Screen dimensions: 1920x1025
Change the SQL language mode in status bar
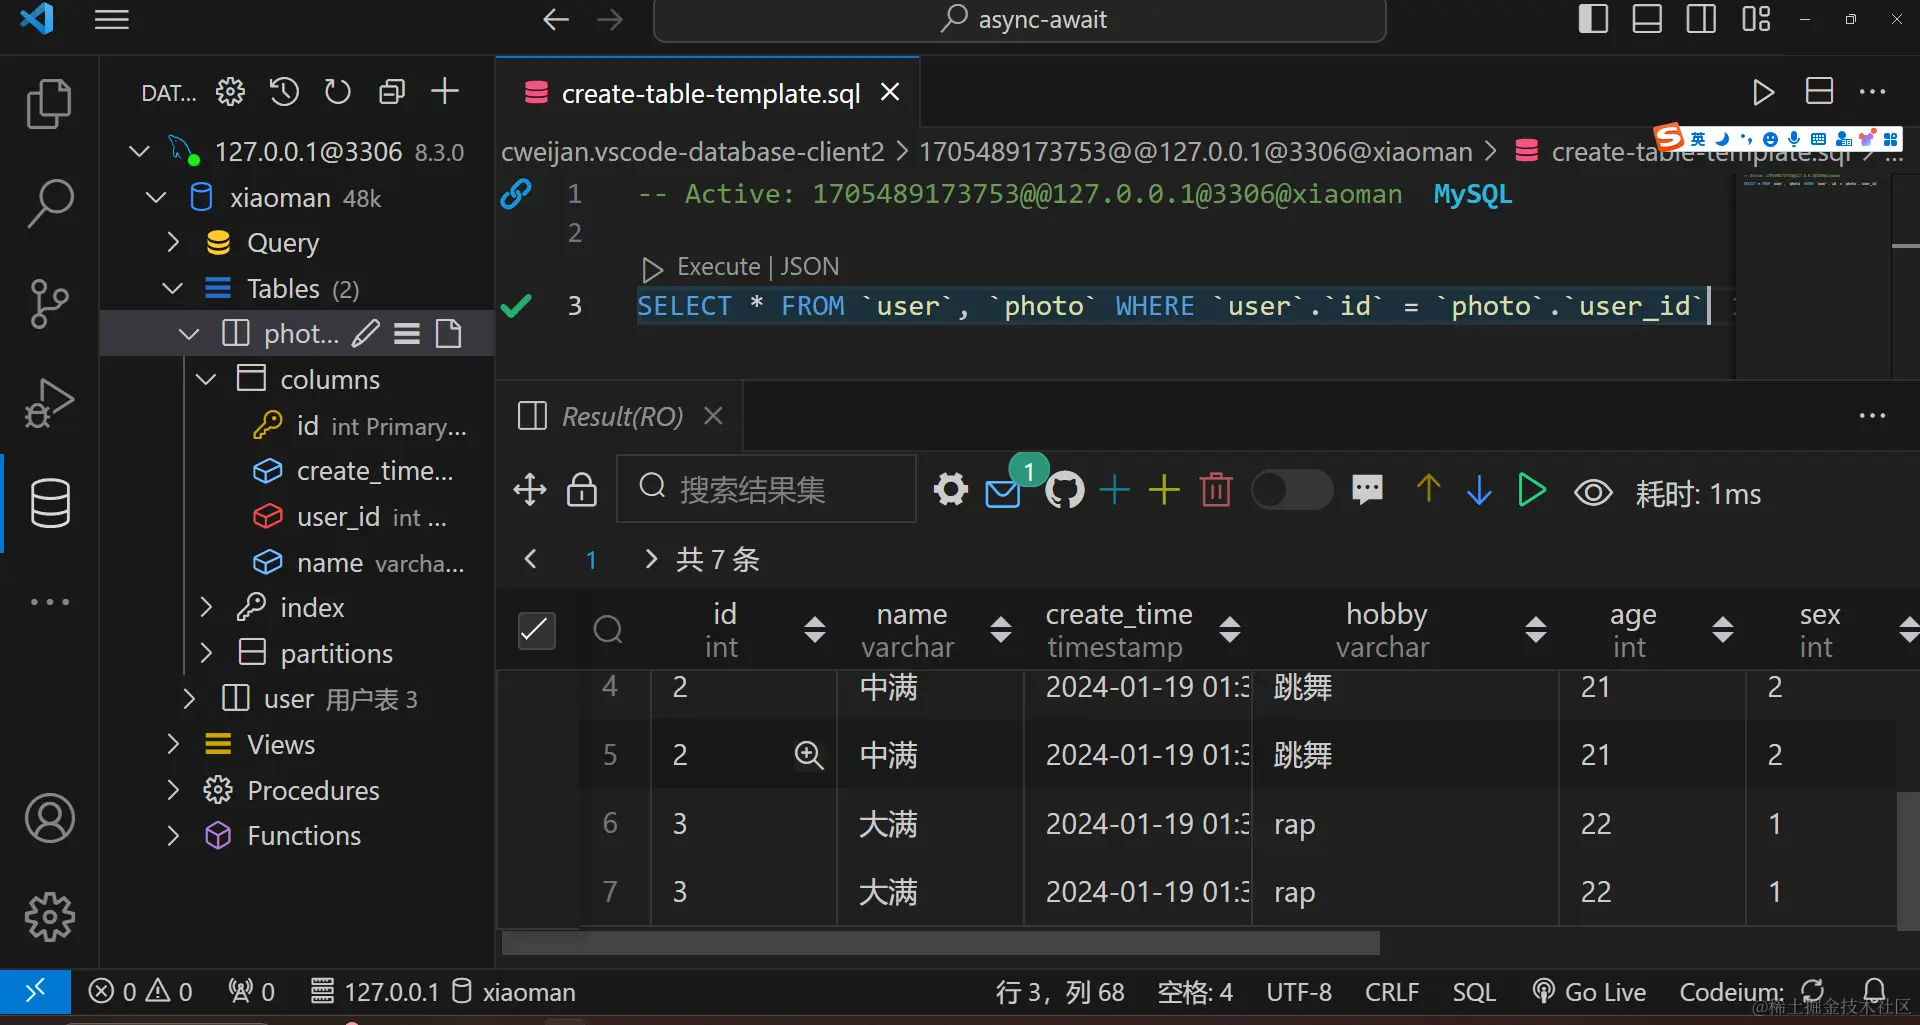coord(1474,992)
